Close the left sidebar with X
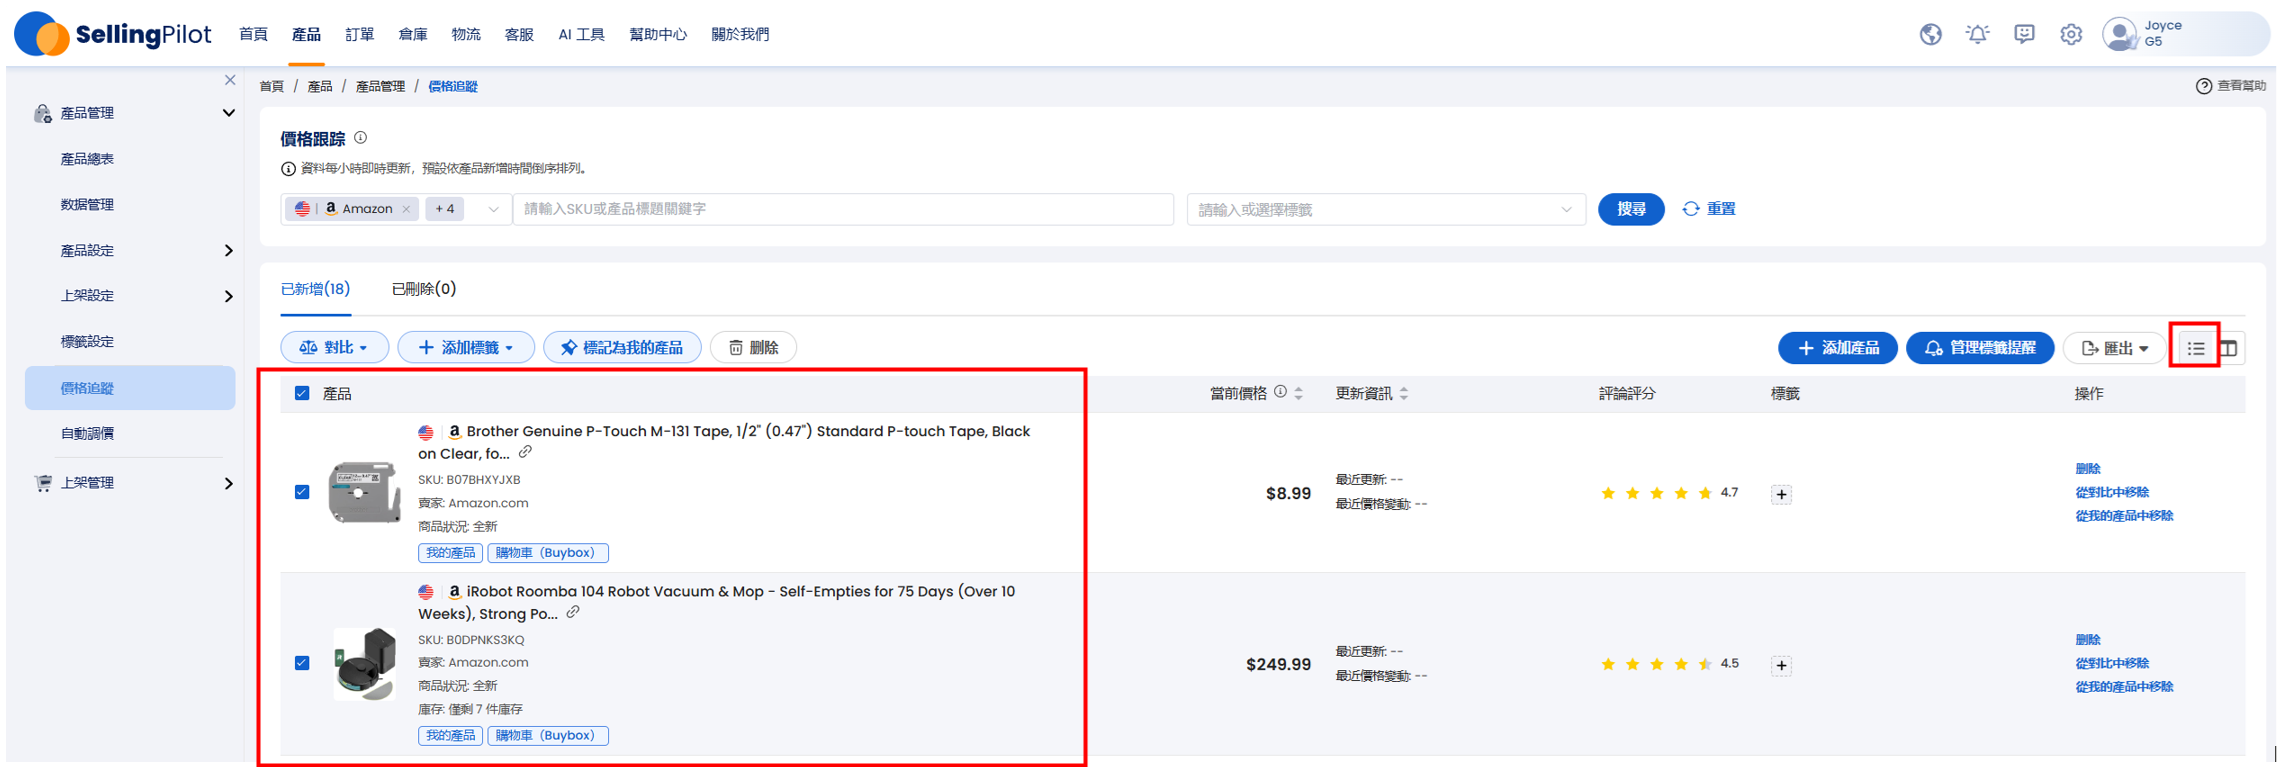The image size is (2285, 767). tap(230, 80)
